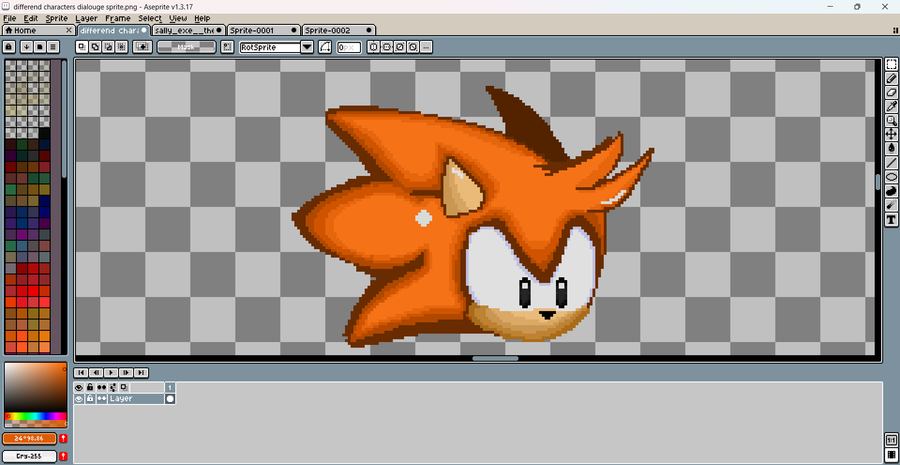Screen dimensions: 900x465
Task: Click the Add to selection mode icon
Action: [95, 47]
